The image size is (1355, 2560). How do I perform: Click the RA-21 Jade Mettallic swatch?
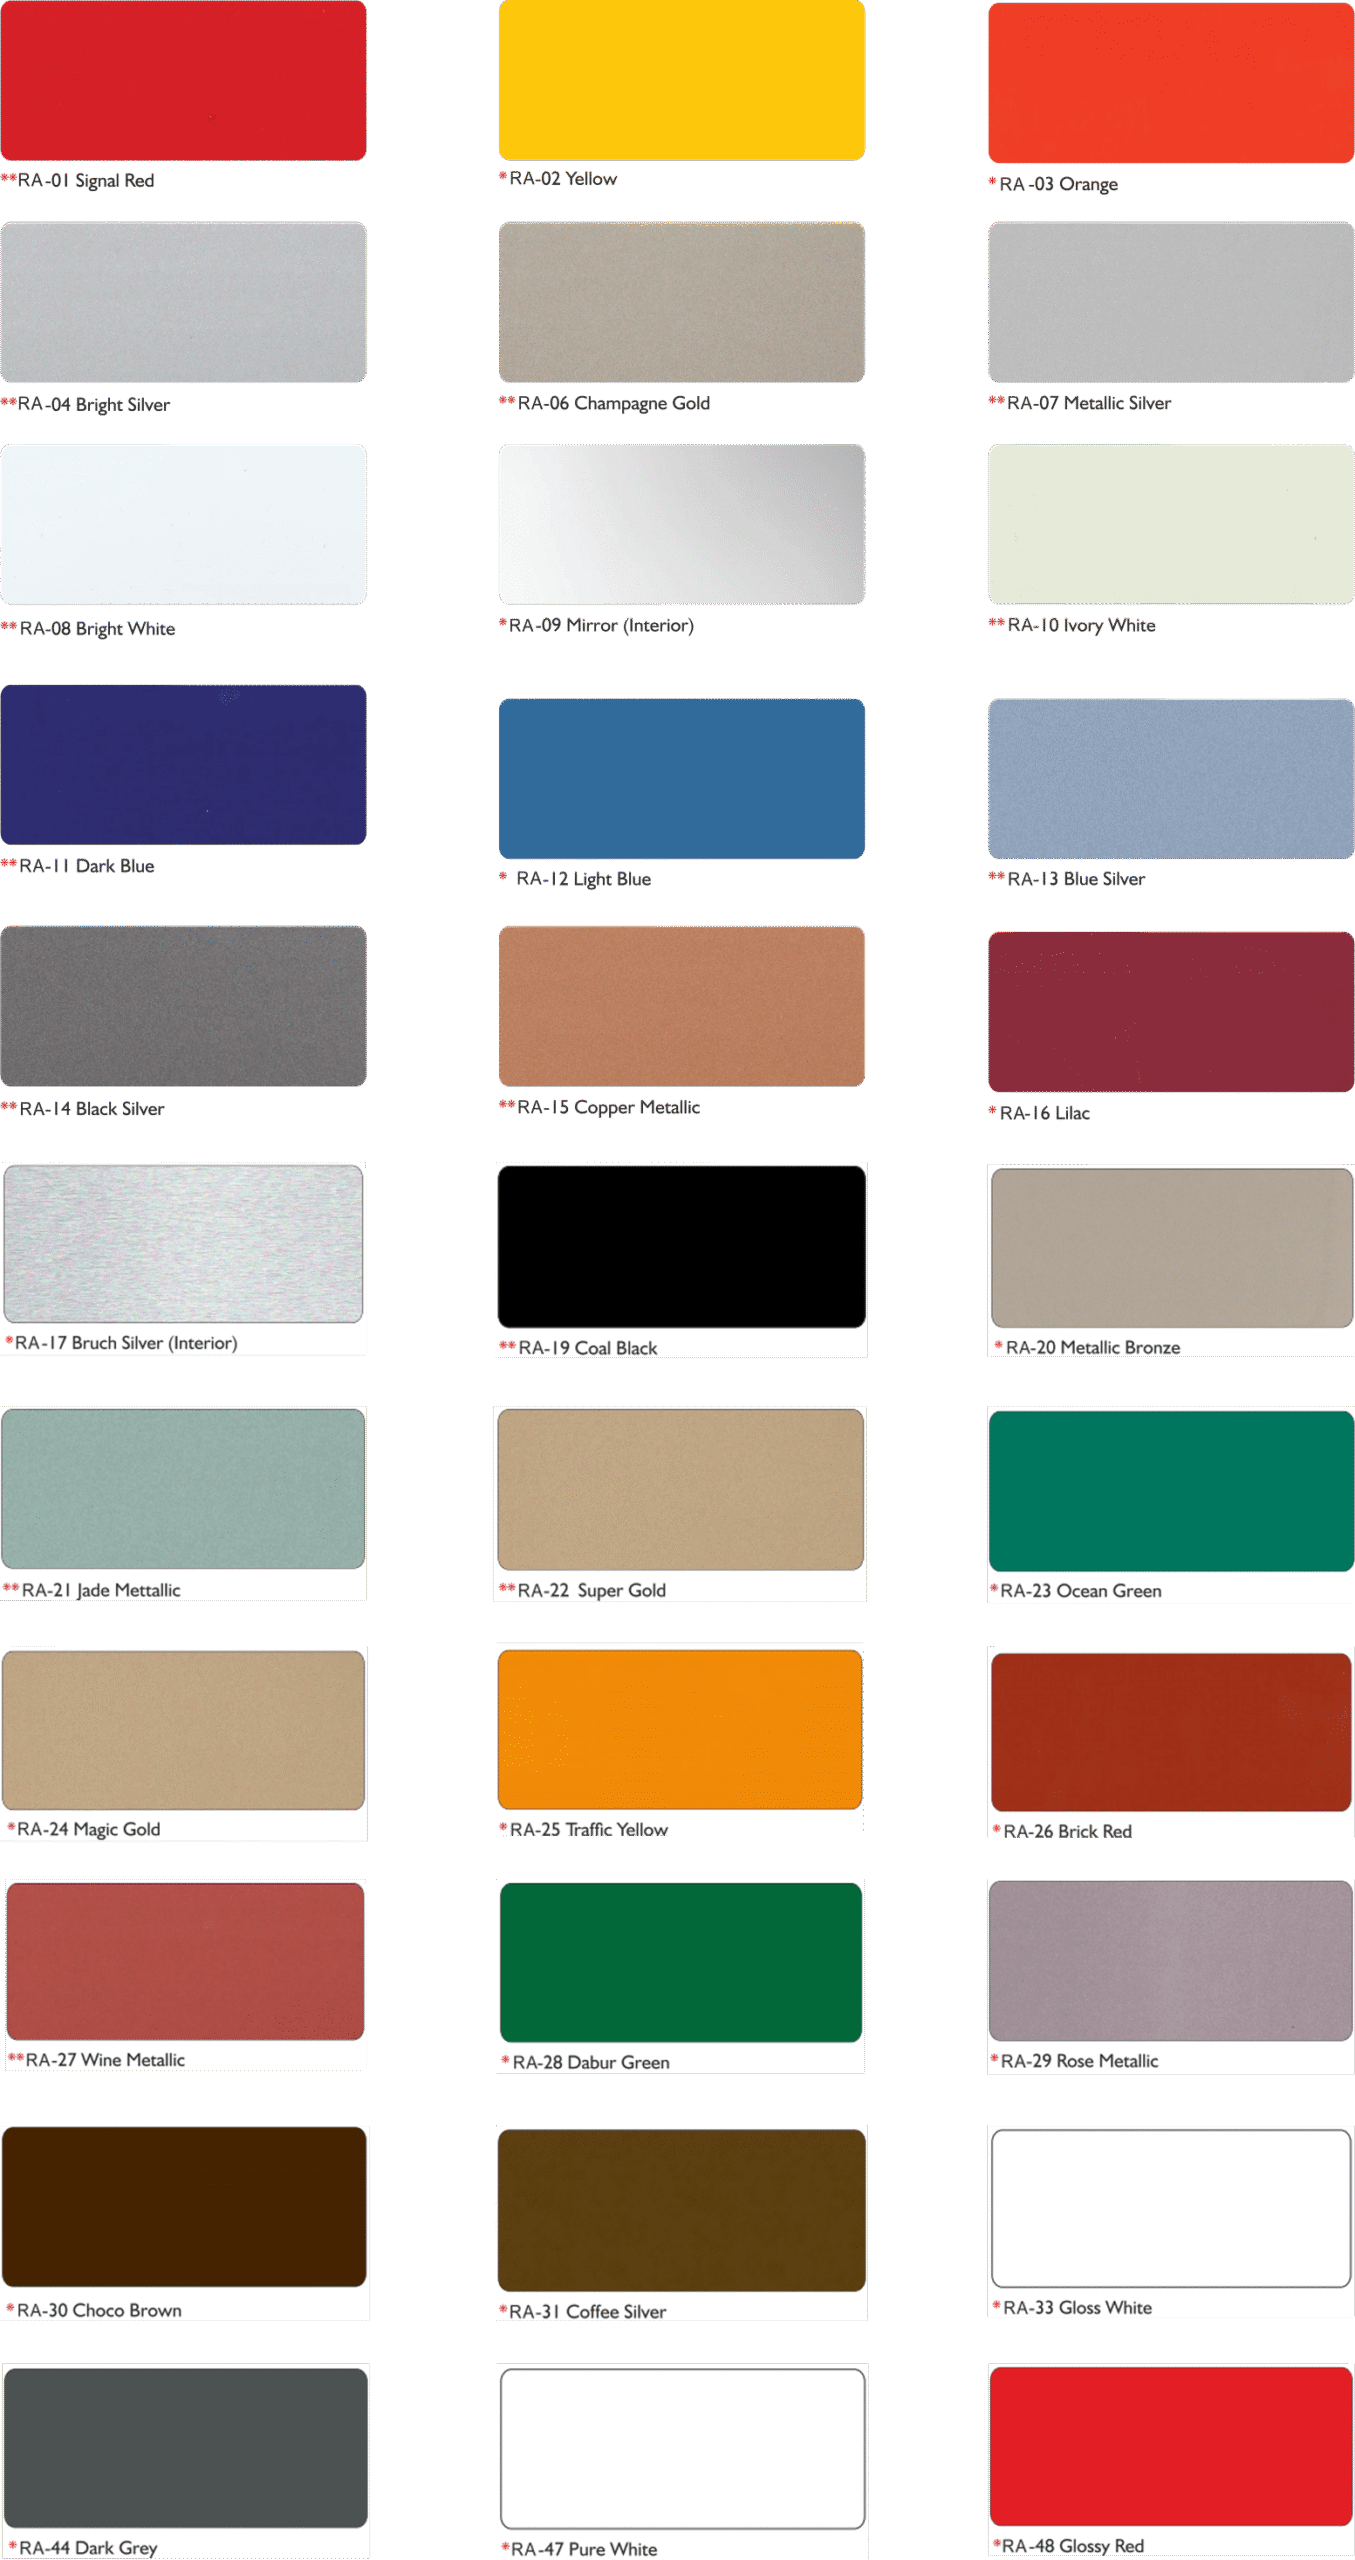(183, 1488)
